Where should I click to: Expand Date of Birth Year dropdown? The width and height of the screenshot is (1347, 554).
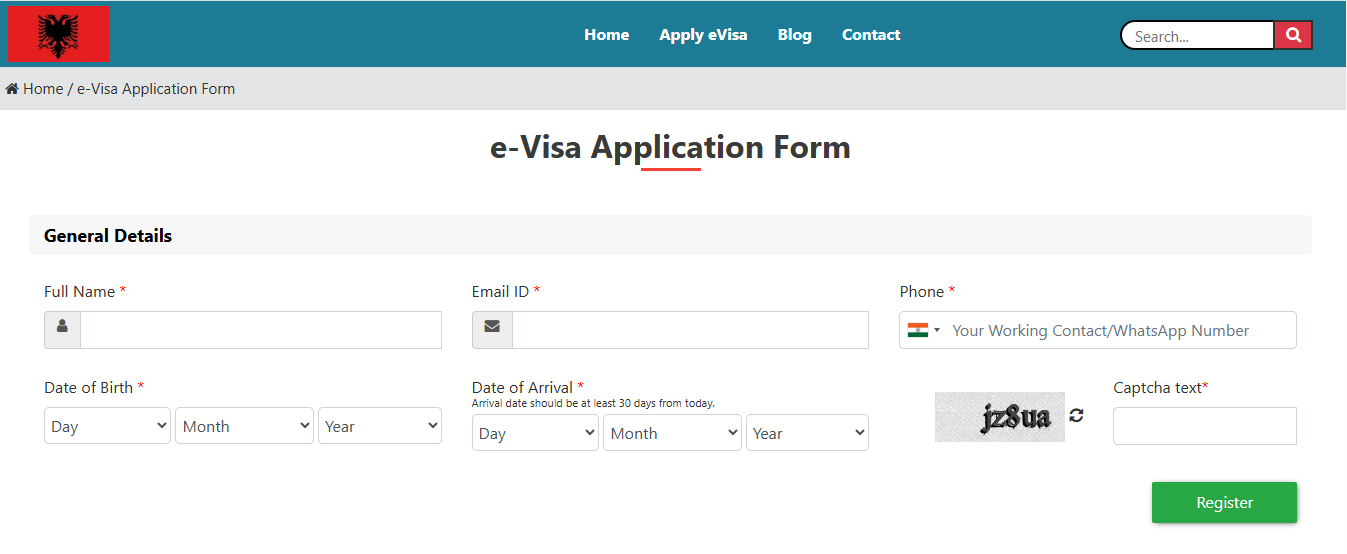pos(379,426)
